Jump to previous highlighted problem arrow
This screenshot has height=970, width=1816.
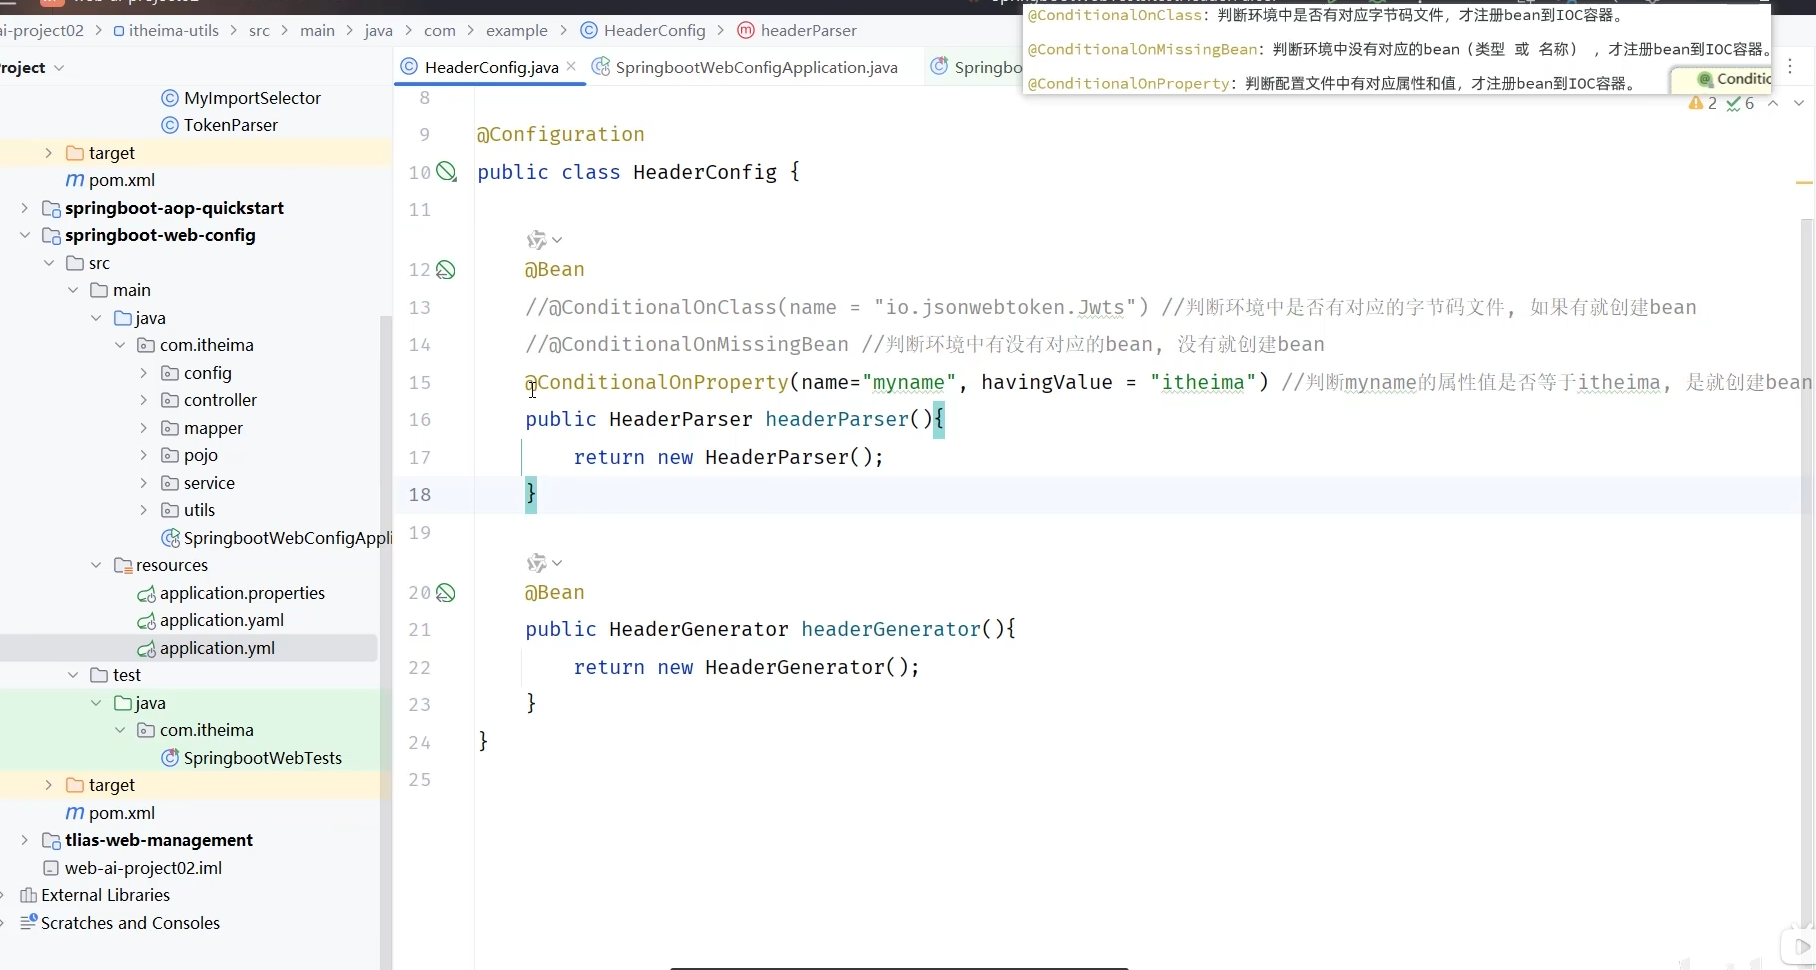pyautogui.click(x=1773, y=103)
